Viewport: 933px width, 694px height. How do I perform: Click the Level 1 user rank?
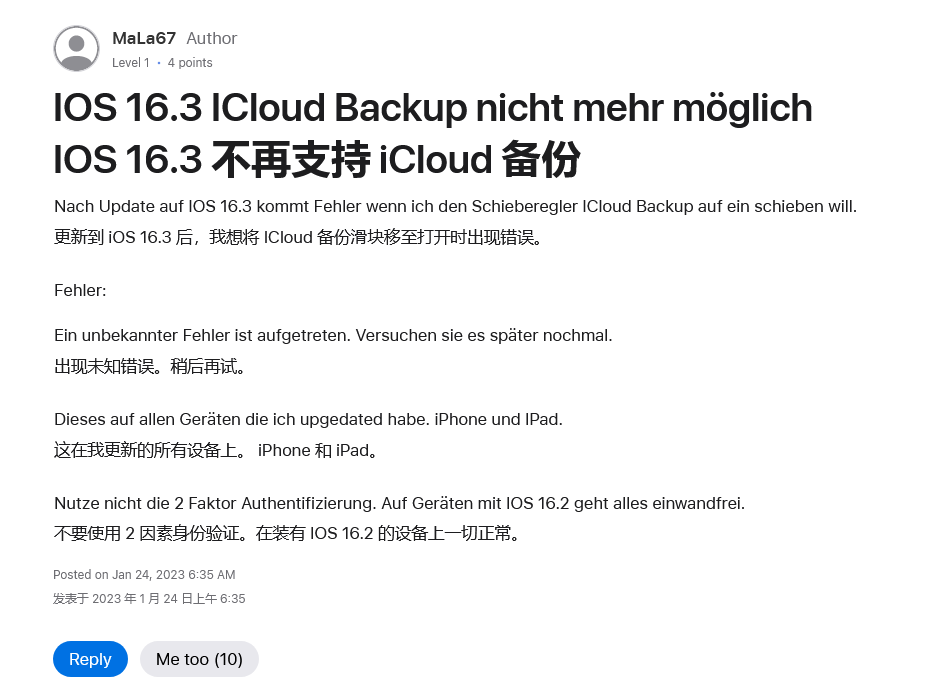[x=131, y=62]
